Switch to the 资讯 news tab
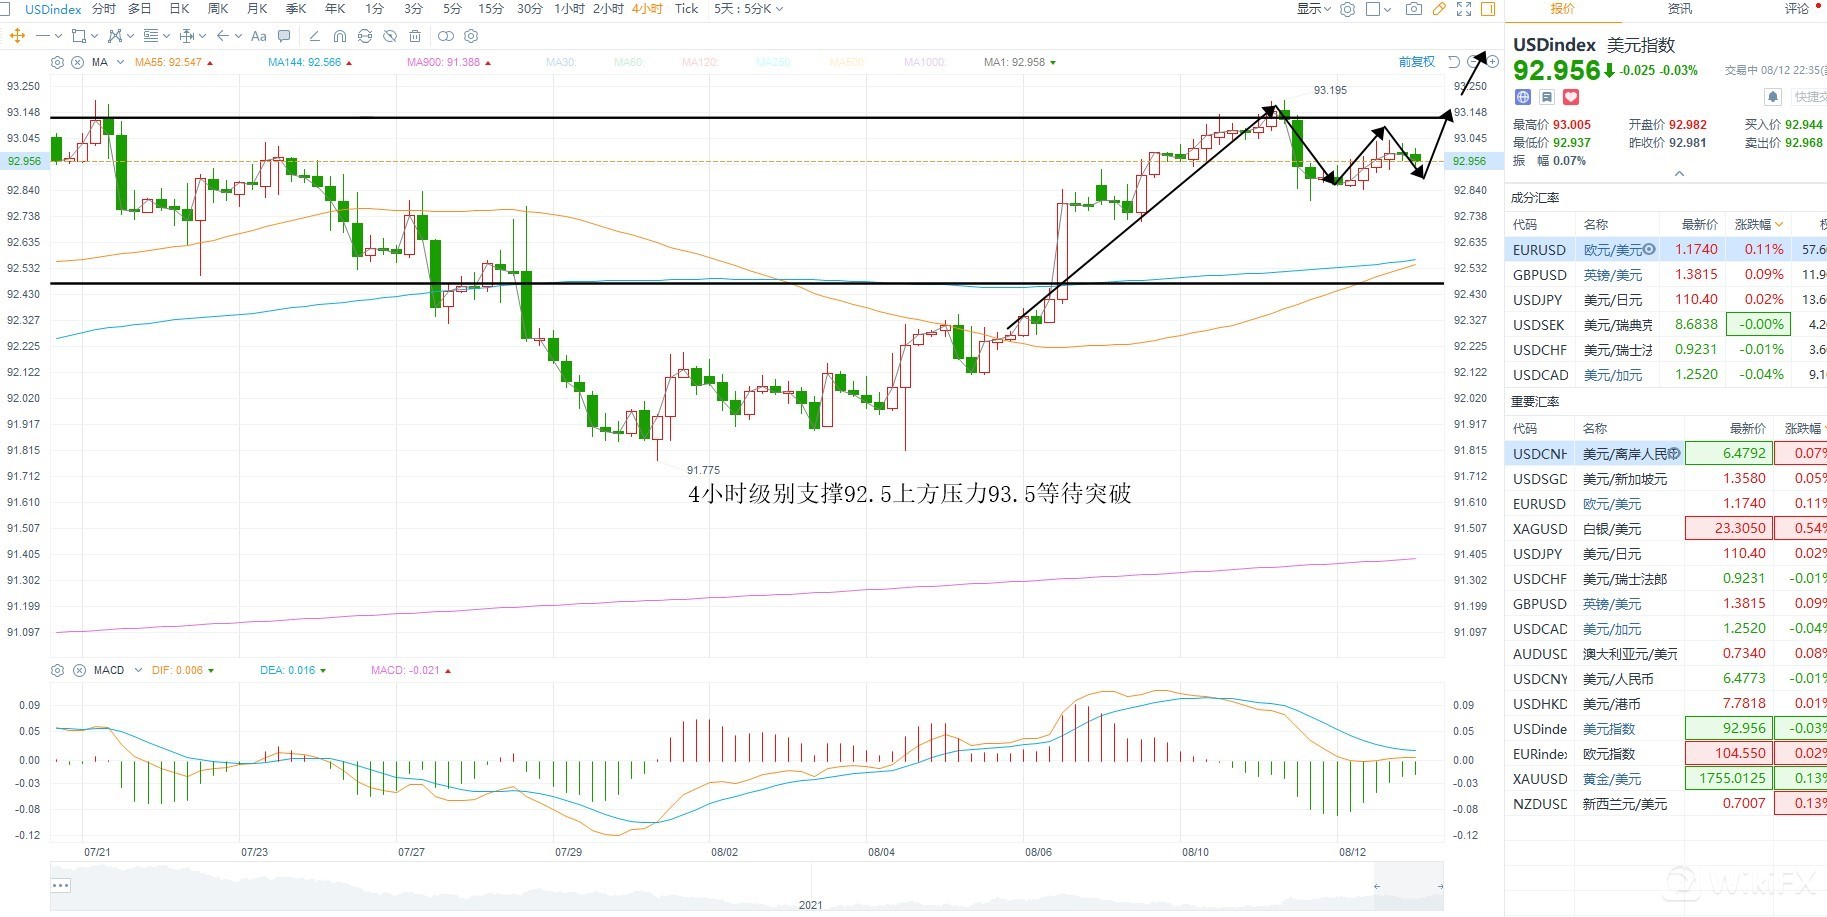The width and height of the screenshot is (1827, 917). tap(1680, 9)
